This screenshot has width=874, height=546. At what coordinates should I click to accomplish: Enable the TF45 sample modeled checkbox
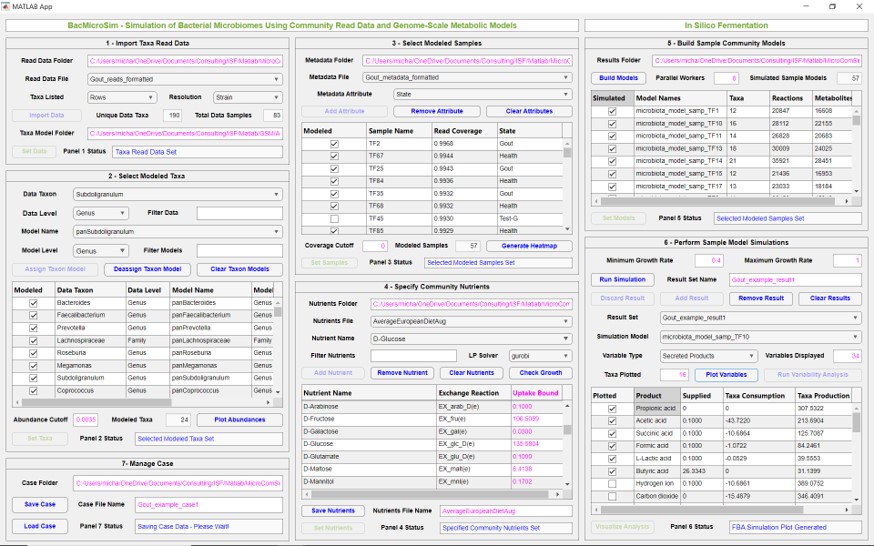point(334,218)
